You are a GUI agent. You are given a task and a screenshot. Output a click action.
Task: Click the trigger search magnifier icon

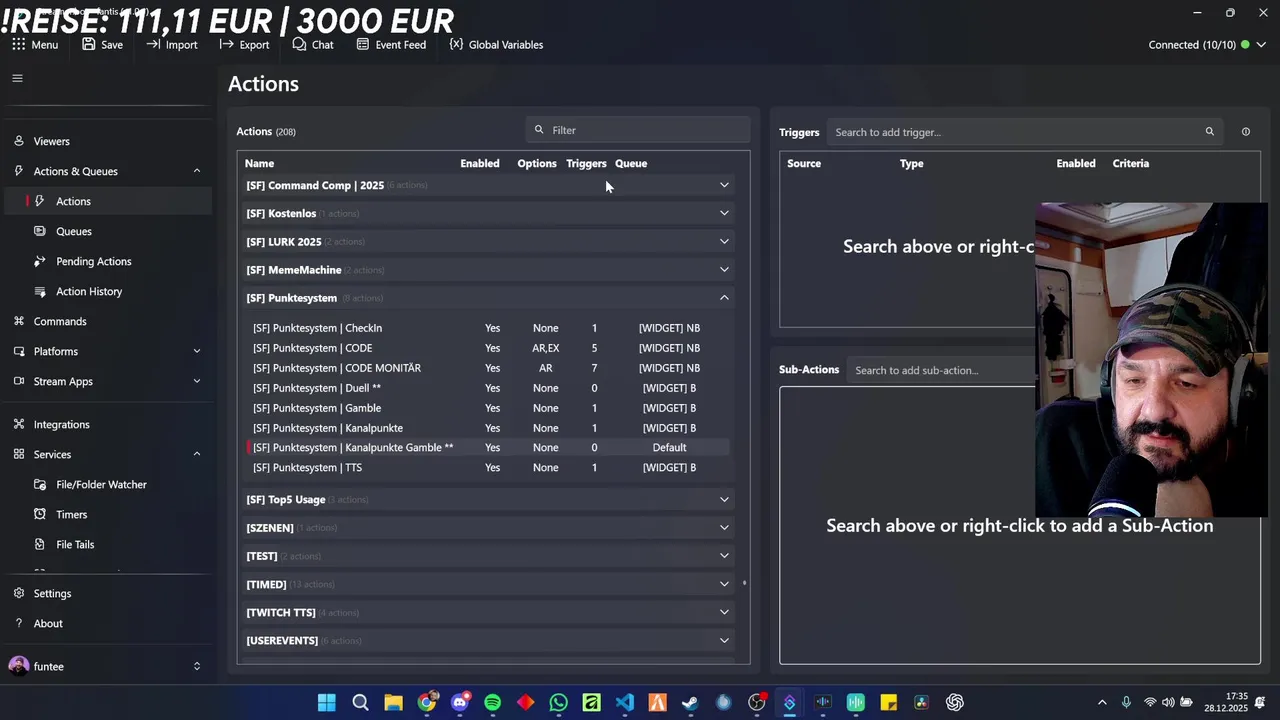click(1209, 132)
